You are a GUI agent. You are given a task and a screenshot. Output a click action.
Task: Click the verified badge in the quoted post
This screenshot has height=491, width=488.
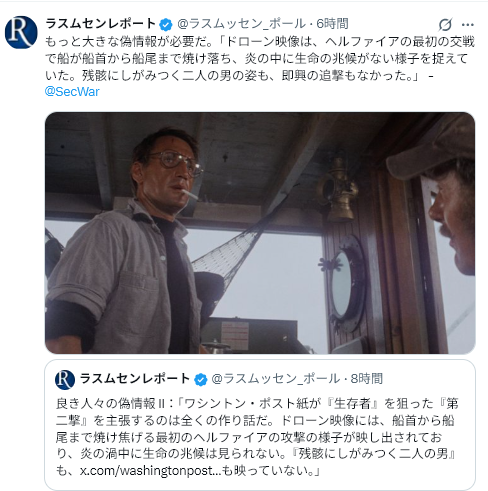tap(201, 379)
